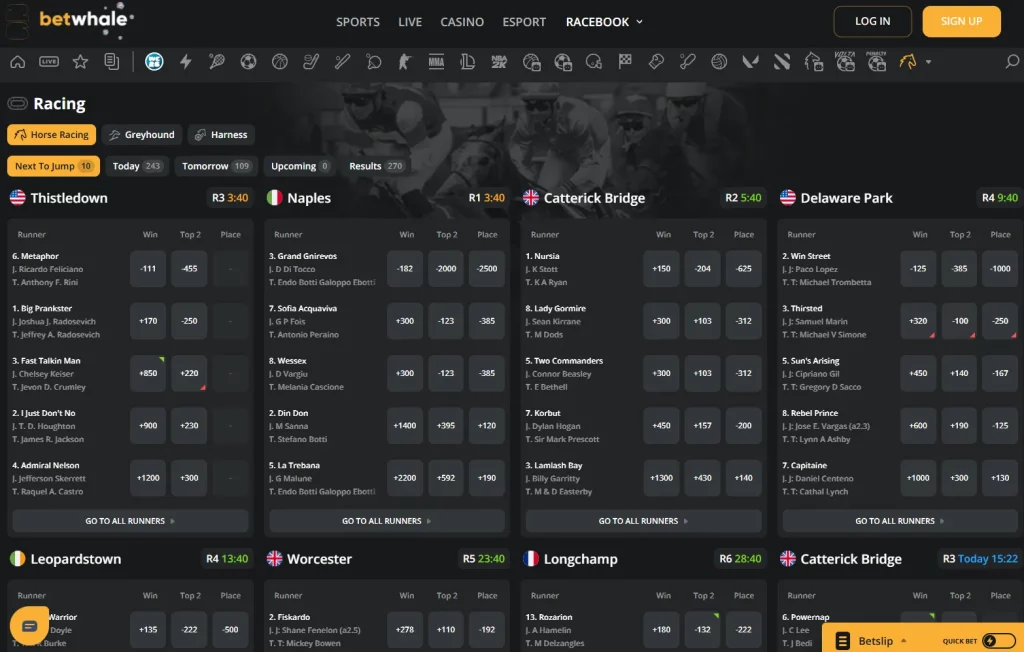Select the Valorant icon

coord(750,61)
